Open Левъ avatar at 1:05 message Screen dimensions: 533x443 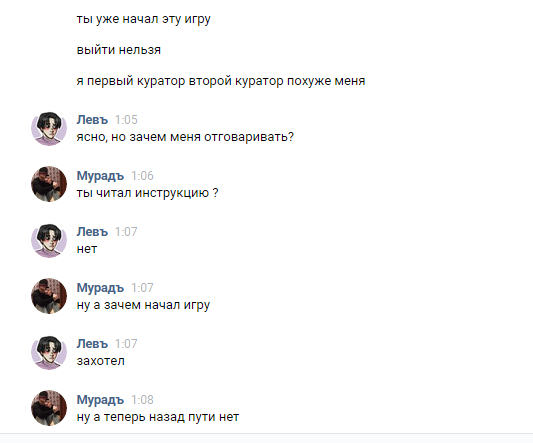(x=49, y=129)
